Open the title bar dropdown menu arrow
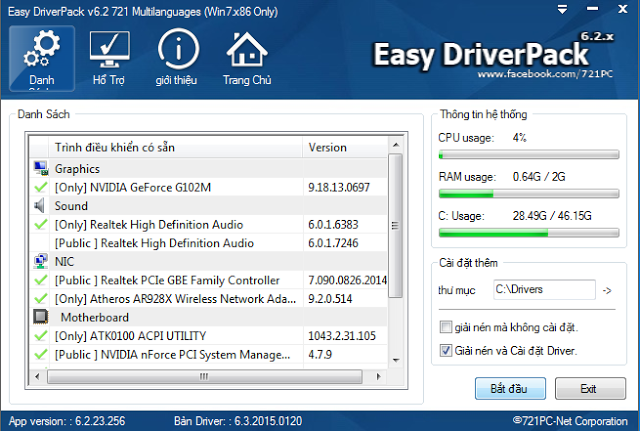 pyautogui.click(x=562, y=9)
